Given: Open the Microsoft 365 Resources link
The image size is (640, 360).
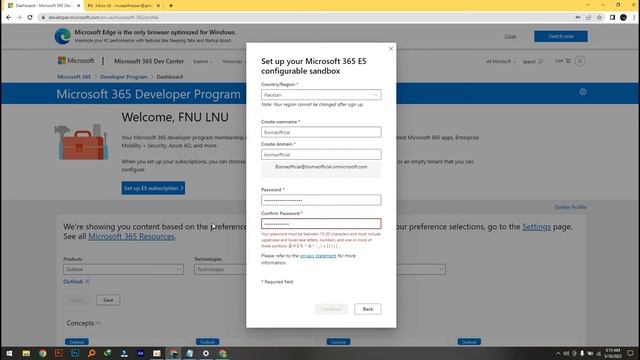Looking at the screenshot, I should 131,237.
